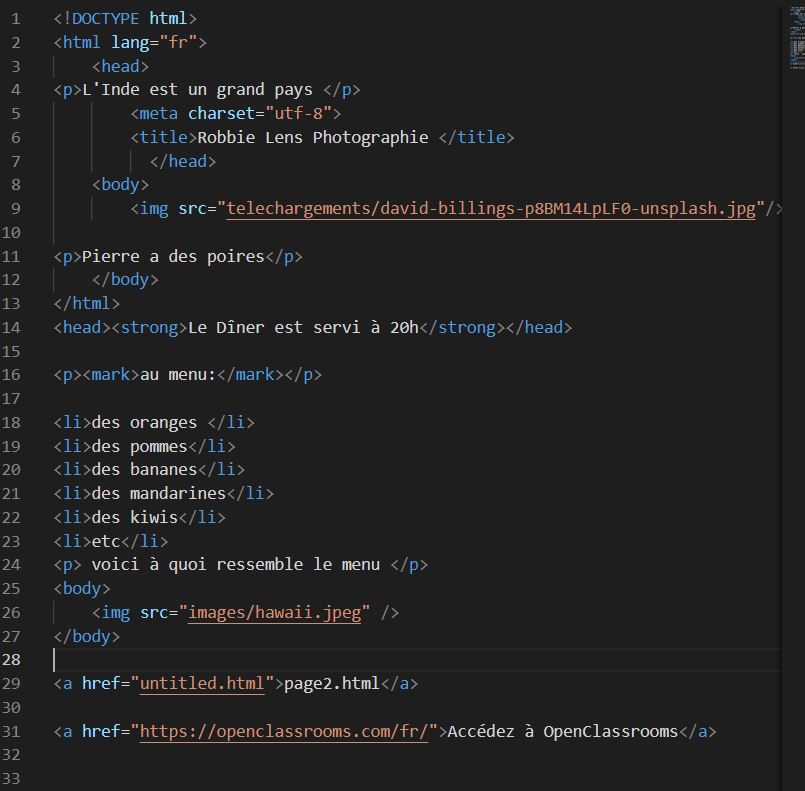Viewport: 805px width, 791px height.
Task: Click the list item containing "des kiwis"
Action: point(135,517)
